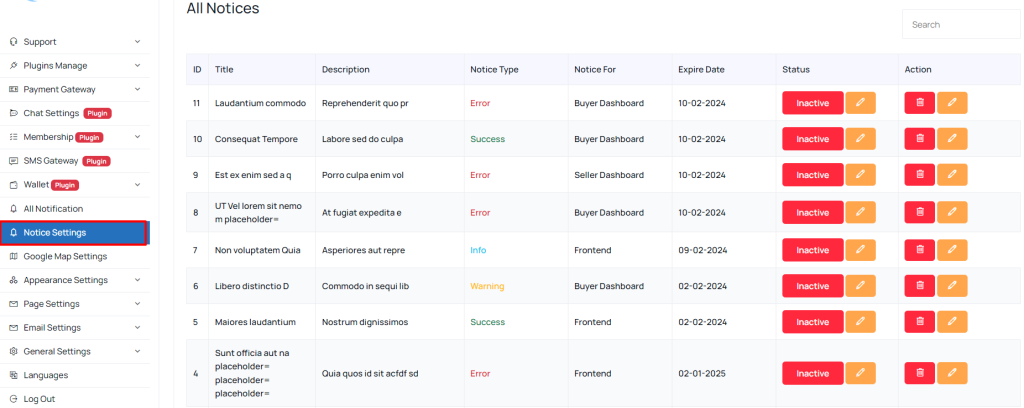Toggle Inactive status for Maiores laudantium
This screenshot has width=1024, height=408.
pyautogui.click(x=812, y=321)
